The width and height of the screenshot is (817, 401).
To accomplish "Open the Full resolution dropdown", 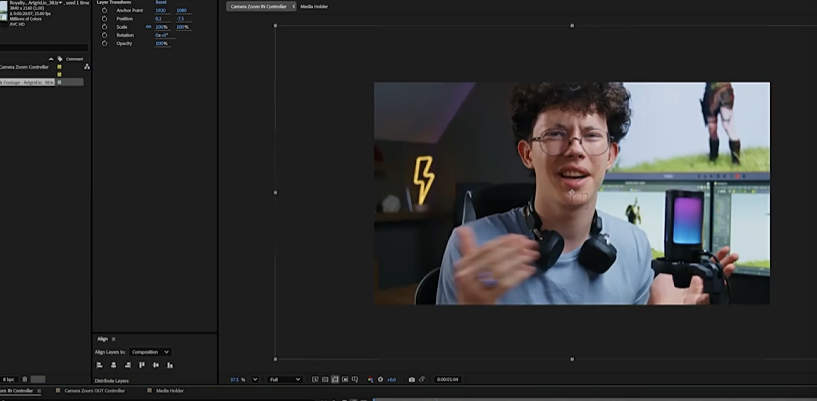I will [285, 380].
